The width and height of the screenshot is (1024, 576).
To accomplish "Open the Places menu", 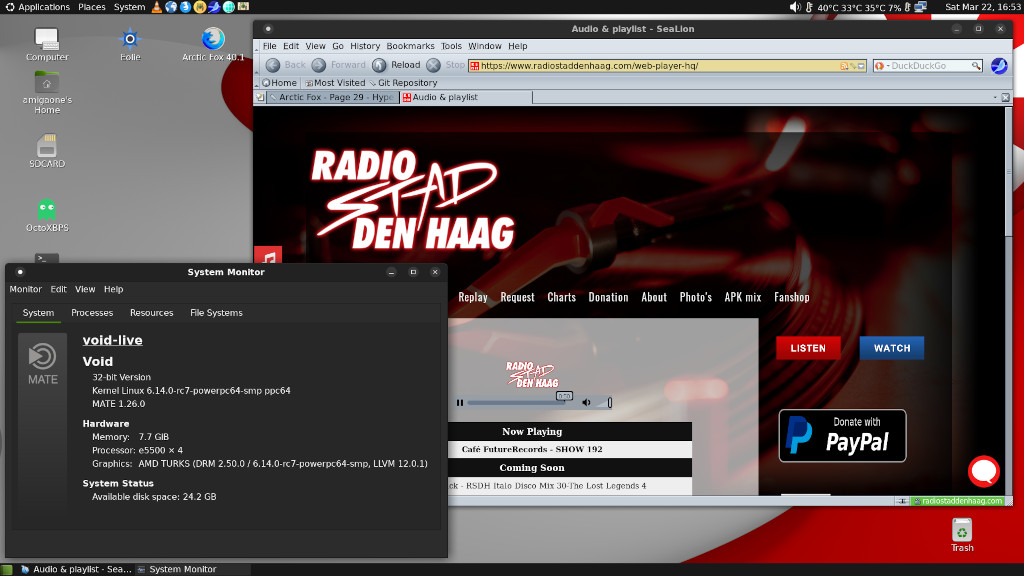I will pos(91,7).
